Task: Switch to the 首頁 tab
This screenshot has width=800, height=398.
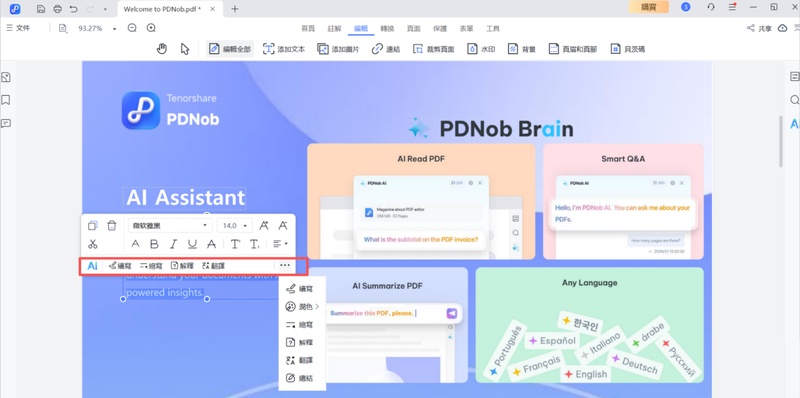Action: tap(308, 29)
